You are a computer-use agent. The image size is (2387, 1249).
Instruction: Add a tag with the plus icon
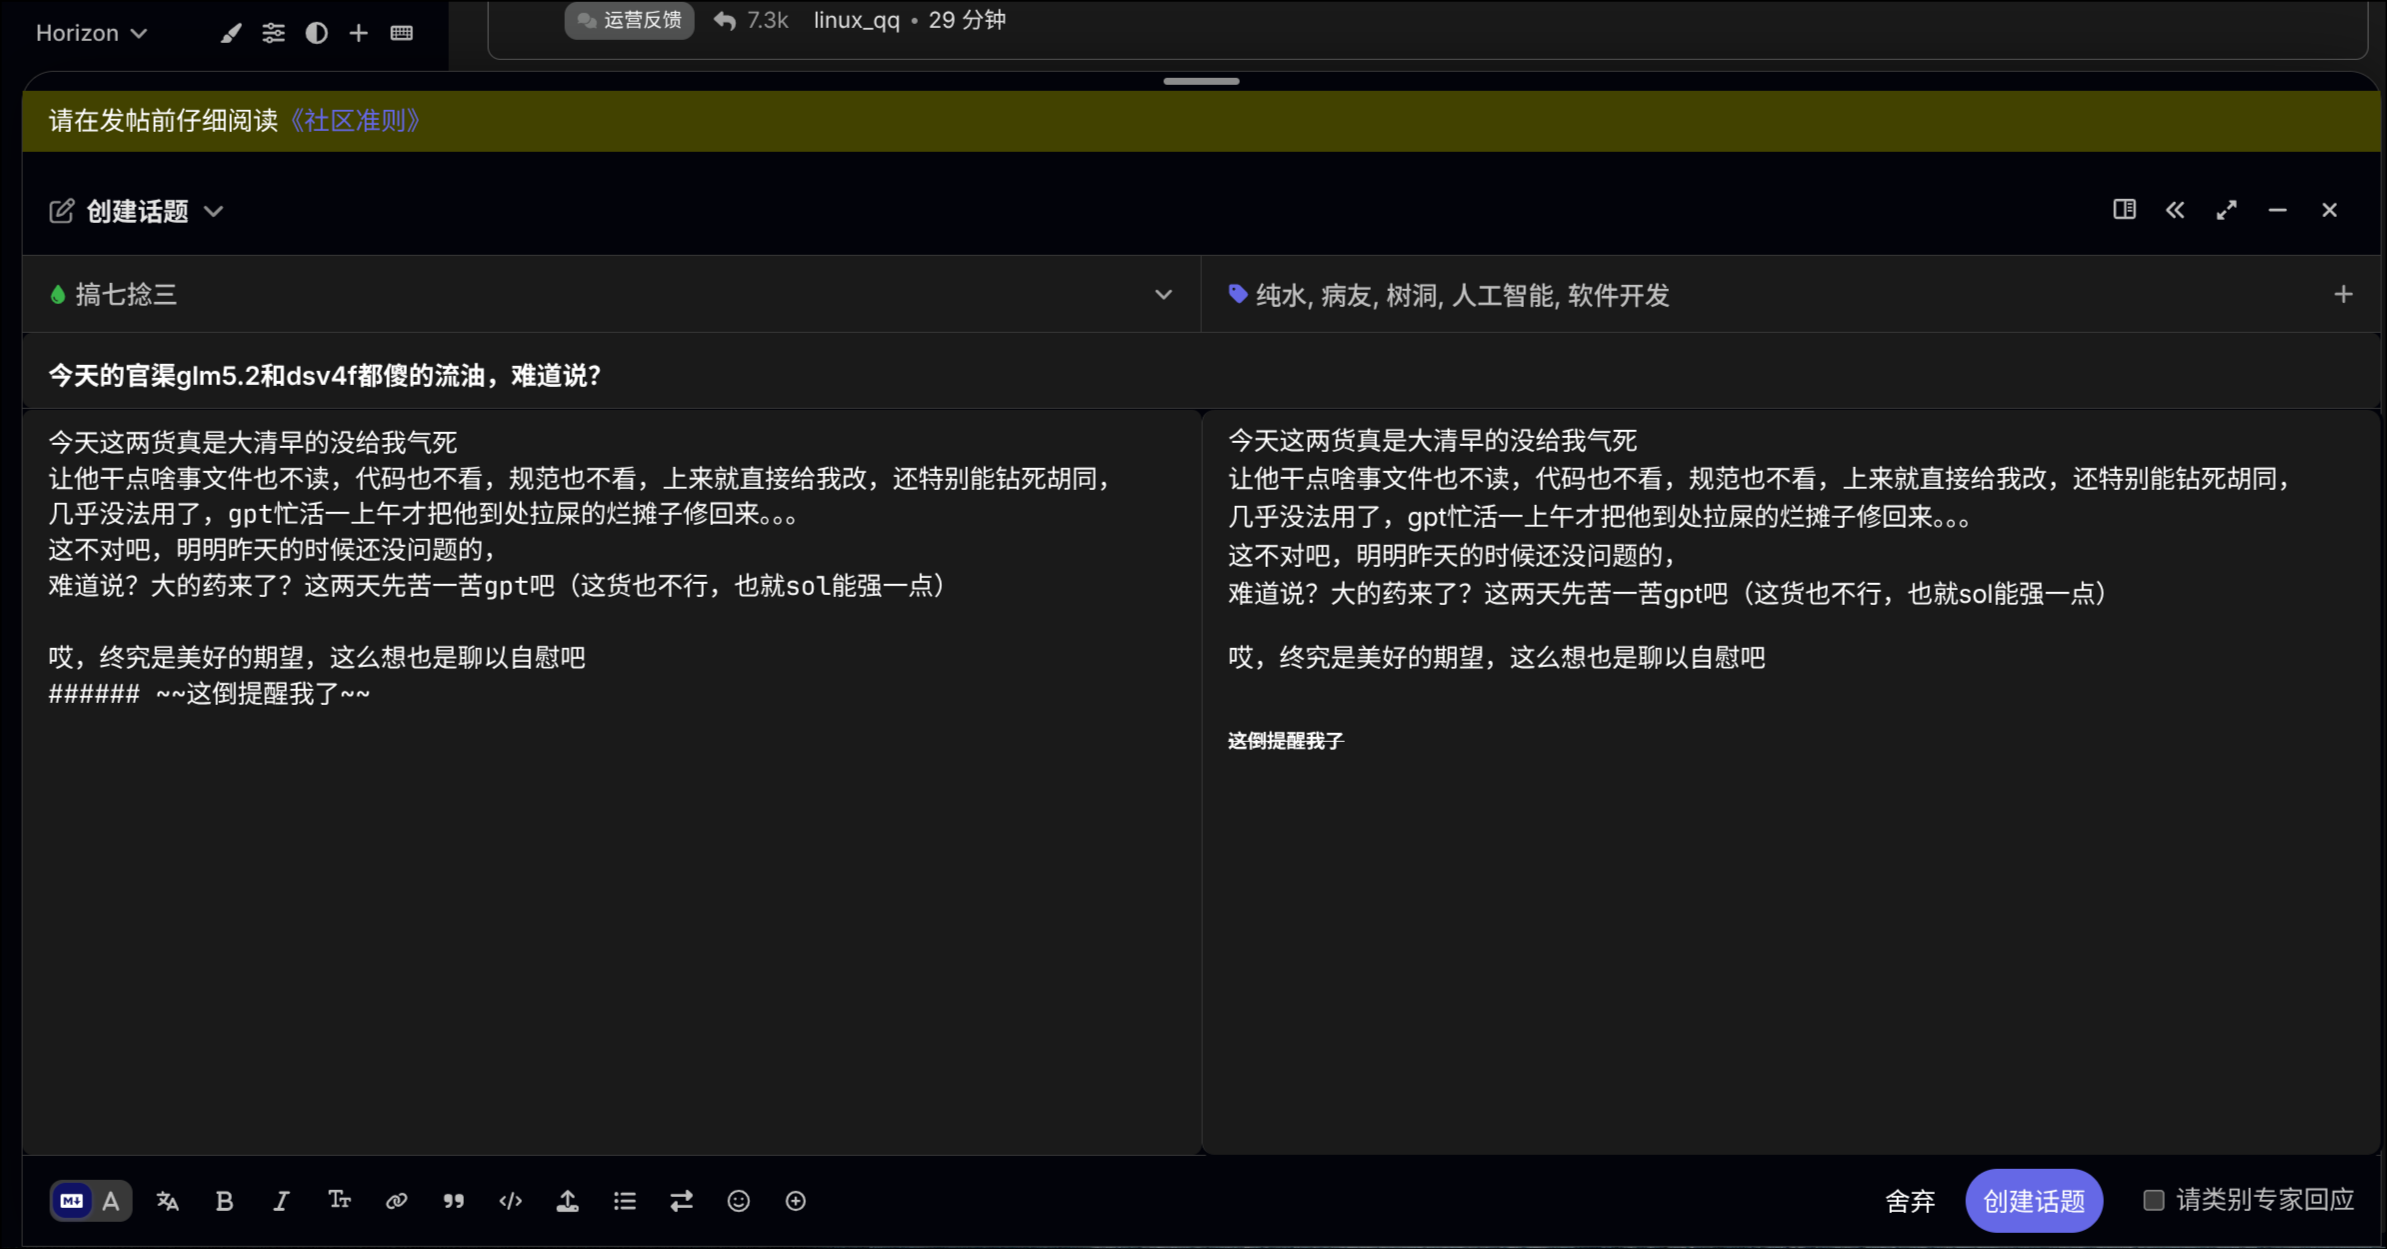tap(2343, 294)
